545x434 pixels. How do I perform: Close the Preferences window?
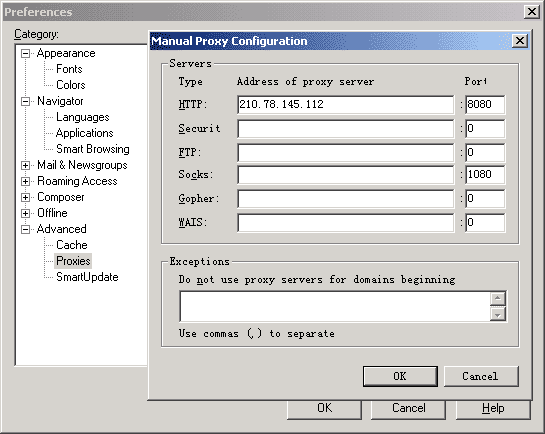tap(532, 12)
